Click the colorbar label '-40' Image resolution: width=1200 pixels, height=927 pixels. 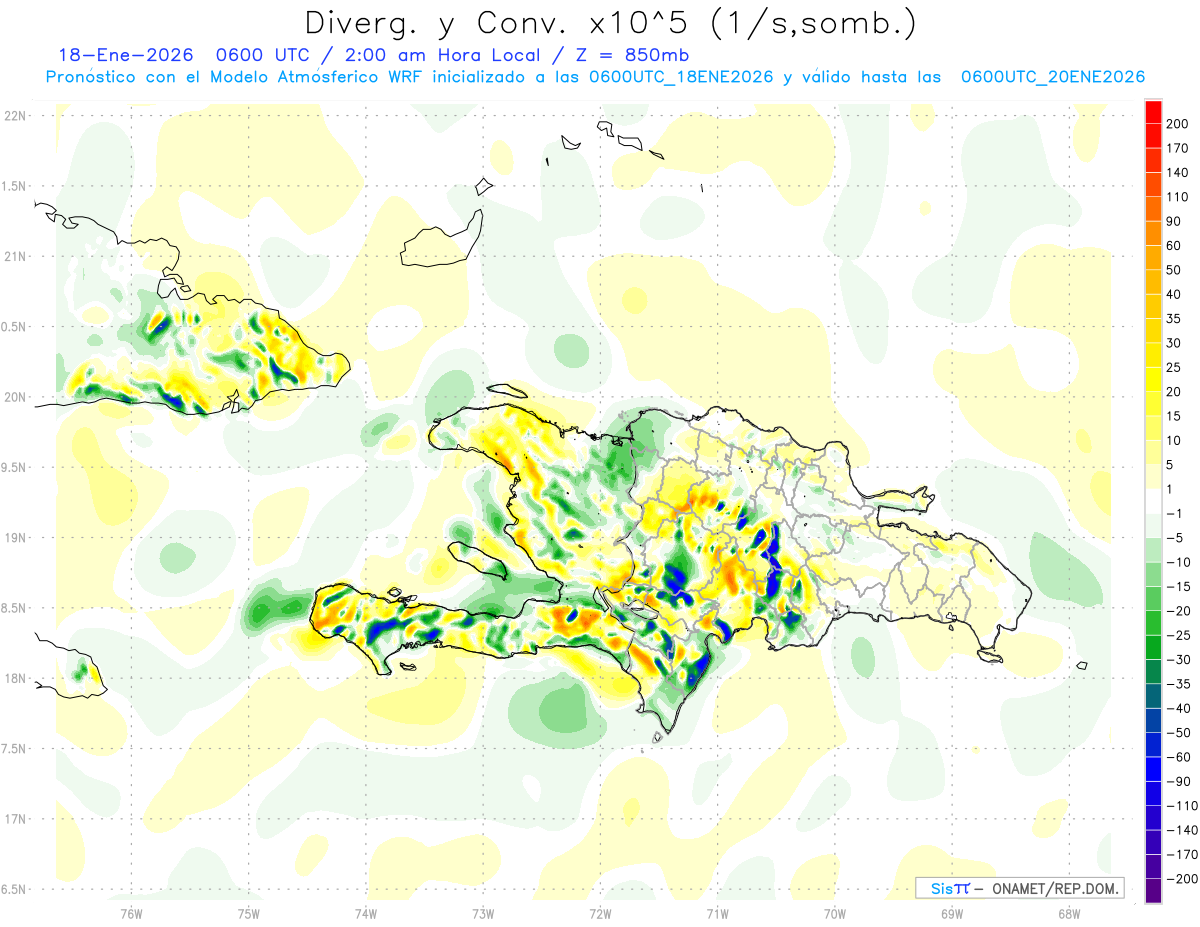(x=1181, y=709)
